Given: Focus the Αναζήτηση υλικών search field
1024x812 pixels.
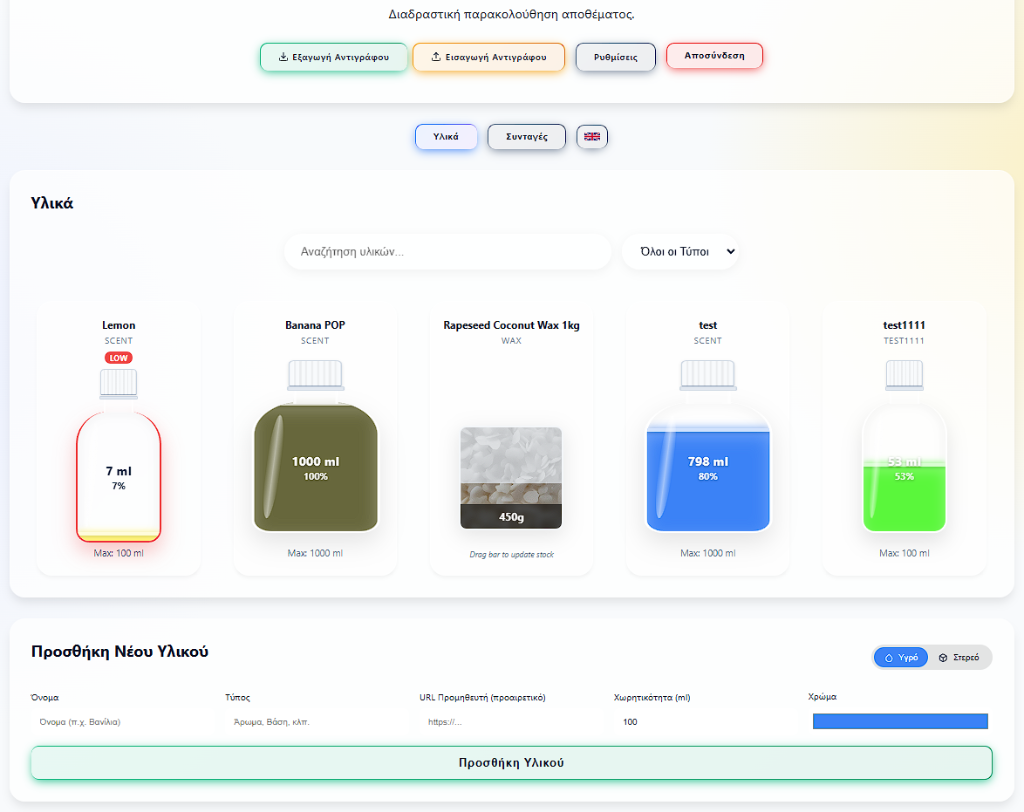Looking at the screenshot, I should (447, 252).
